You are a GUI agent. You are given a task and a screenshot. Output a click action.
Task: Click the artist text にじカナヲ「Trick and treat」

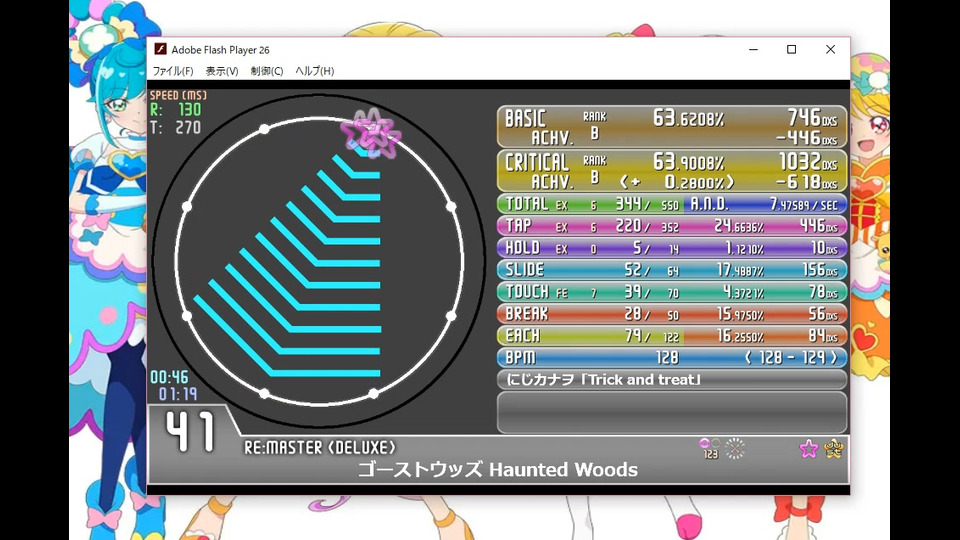tap(603, 380)
